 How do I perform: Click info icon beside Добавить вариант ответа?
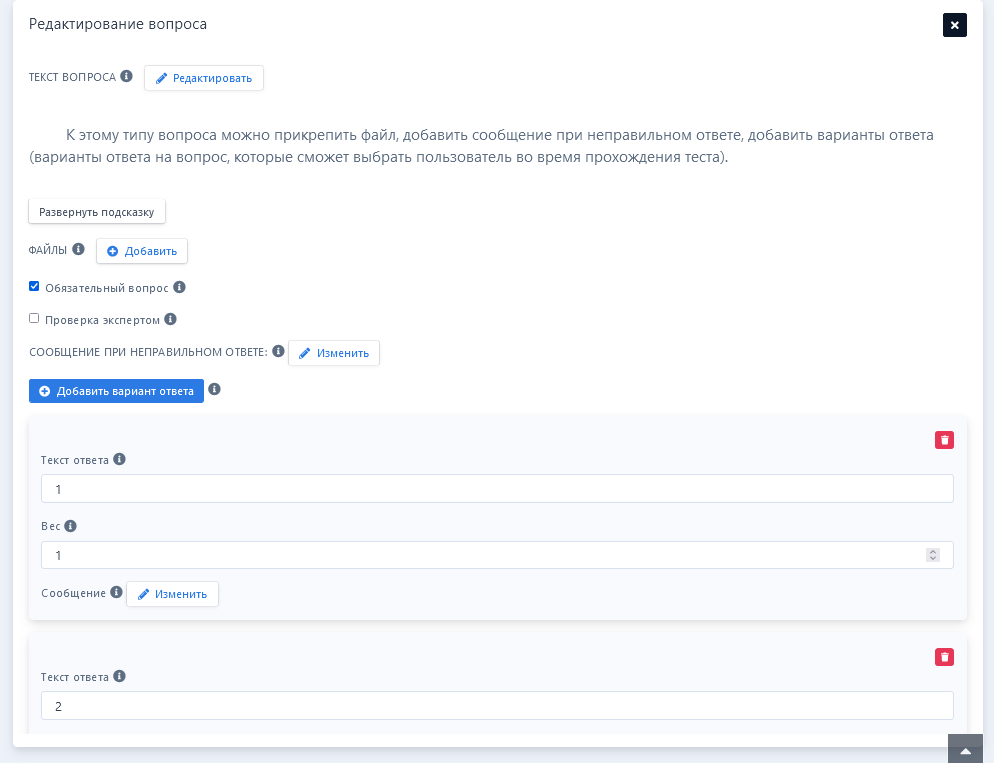click(214, 389)
